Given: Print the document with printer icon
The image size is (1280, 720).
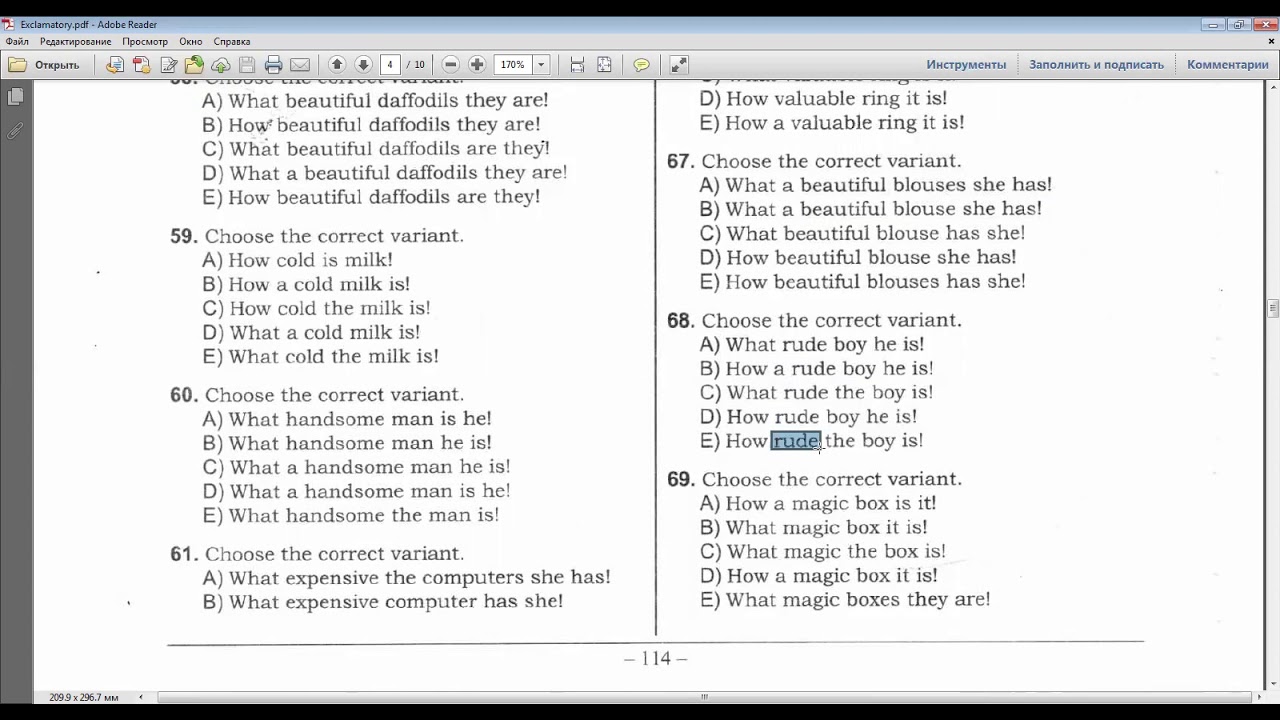Looking at the screenshot, I should [273, 65].
